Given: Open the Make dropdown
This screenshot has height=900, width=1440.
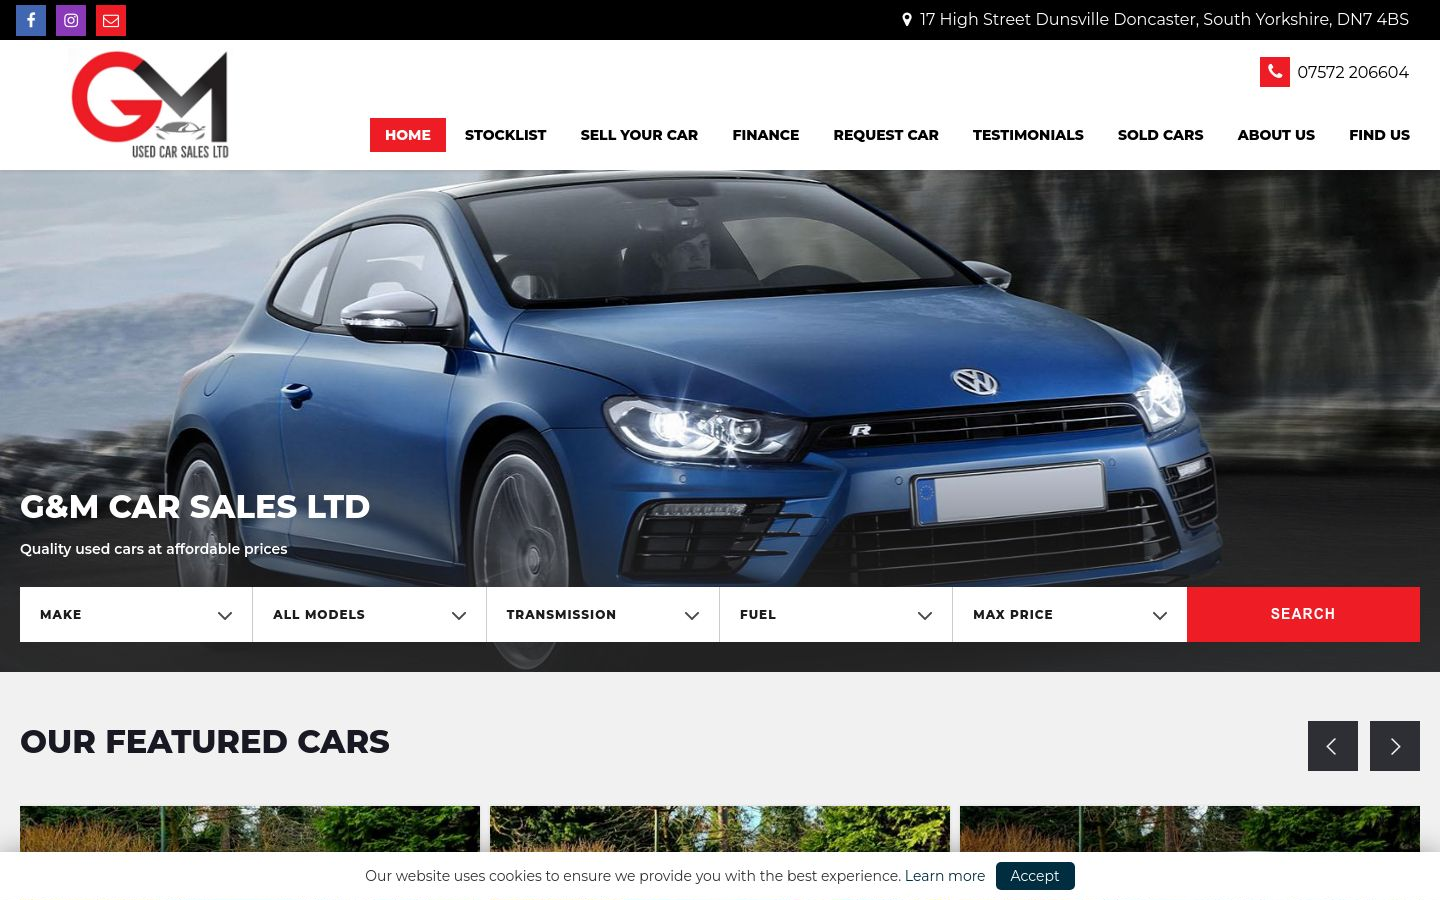Looking at the screenshot, I should coord(136,614).
